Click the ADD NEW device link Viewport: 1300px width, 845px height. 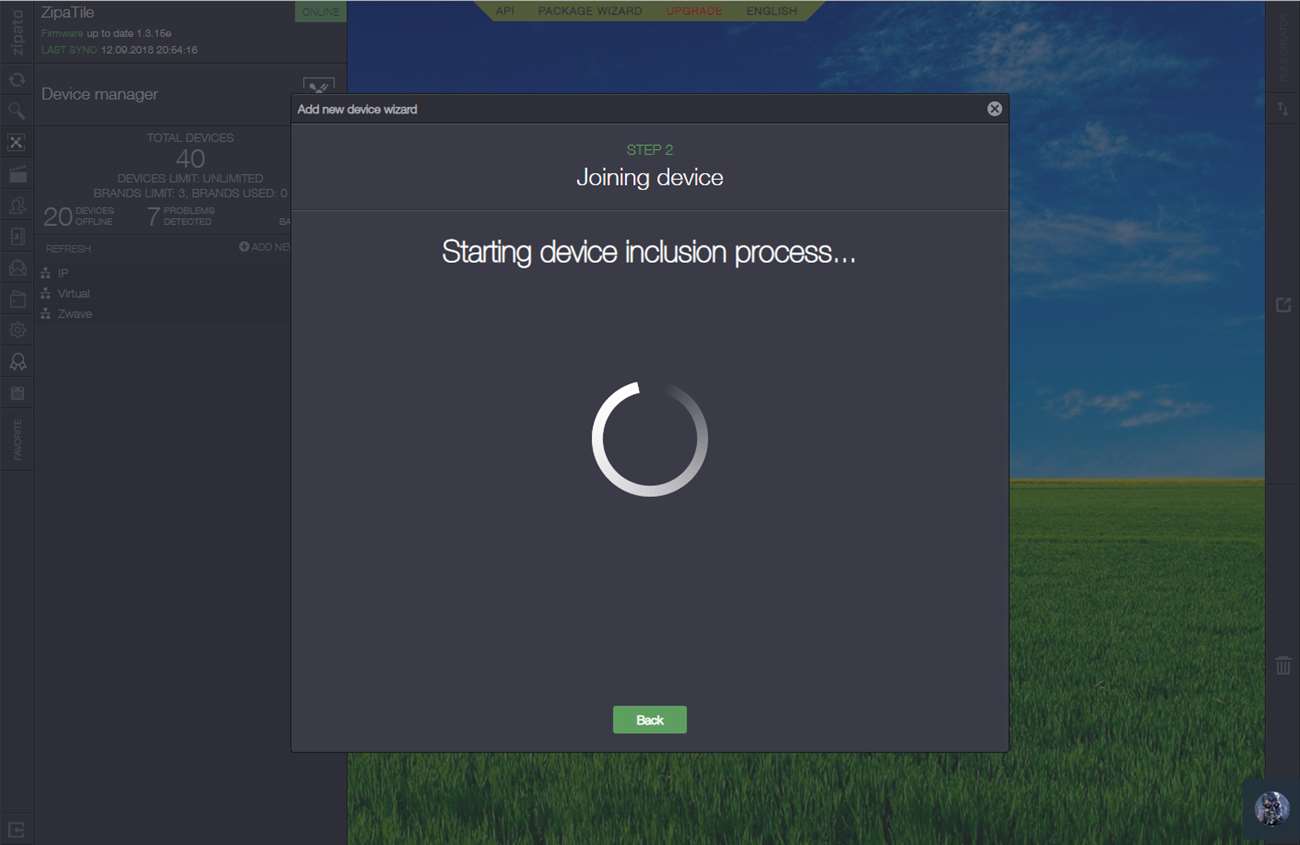pyautogui.click(x=265, y=247)
